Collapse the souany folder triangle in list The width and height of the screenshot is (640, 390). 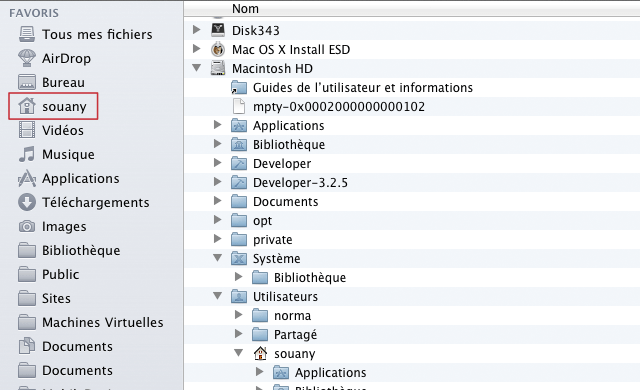click(239, 353)
